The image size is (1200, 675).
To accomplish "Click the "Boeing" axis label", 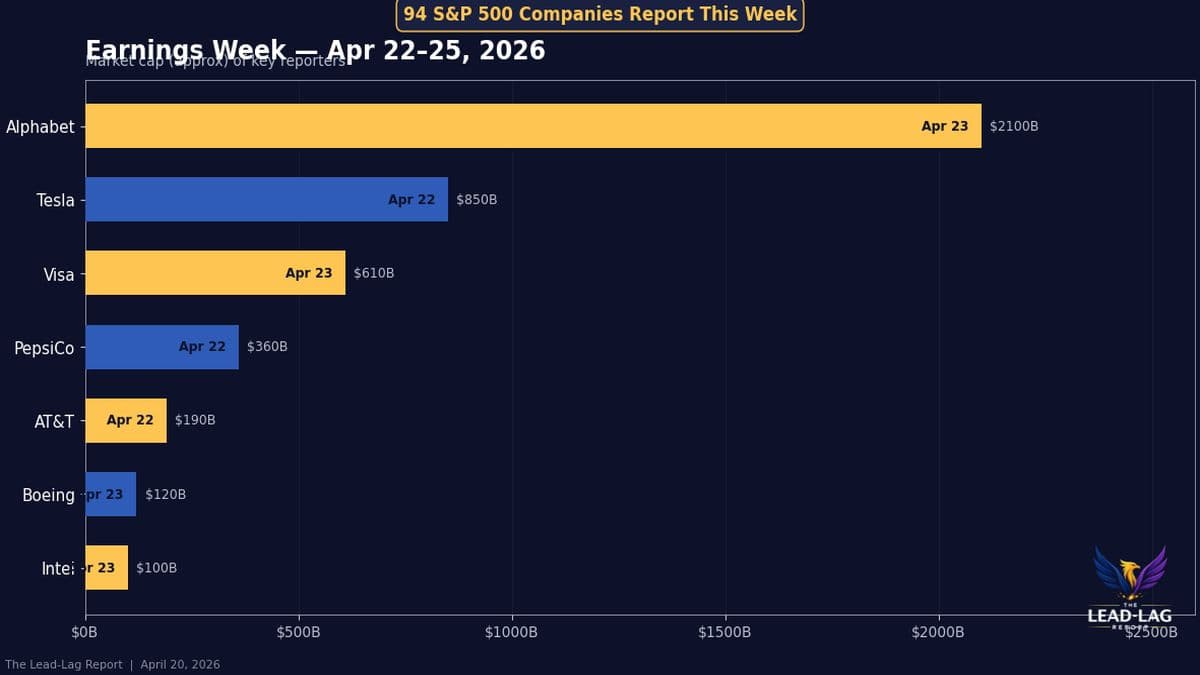I will 48,494.
